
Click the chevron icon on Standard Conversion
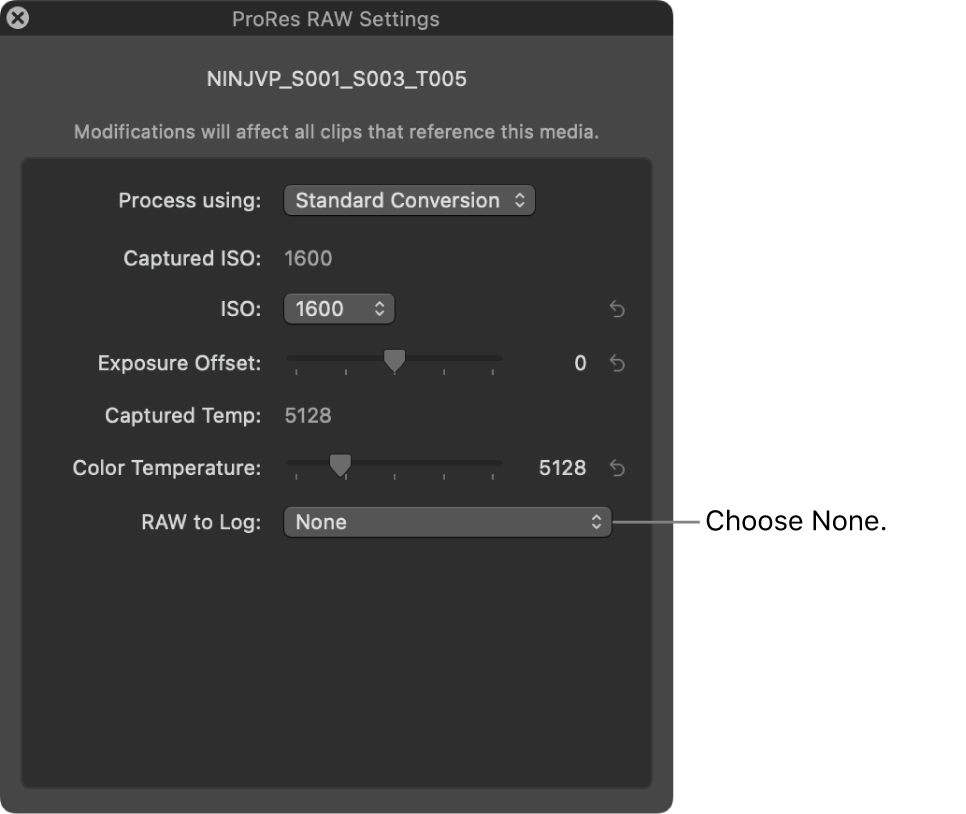click(x=521, y=200)
